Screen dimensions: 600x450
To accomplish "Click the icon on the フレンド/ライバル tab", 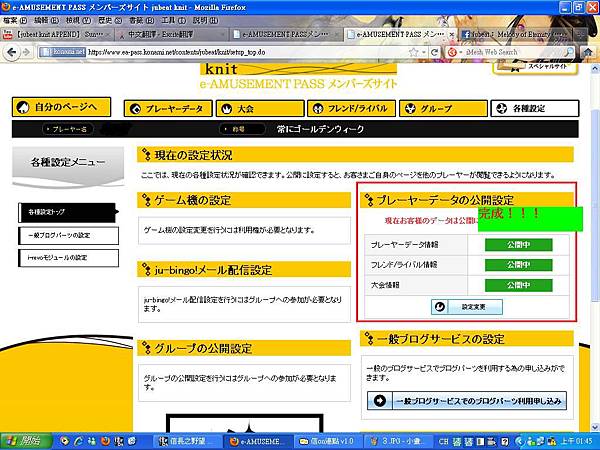I will pos(318,109).
